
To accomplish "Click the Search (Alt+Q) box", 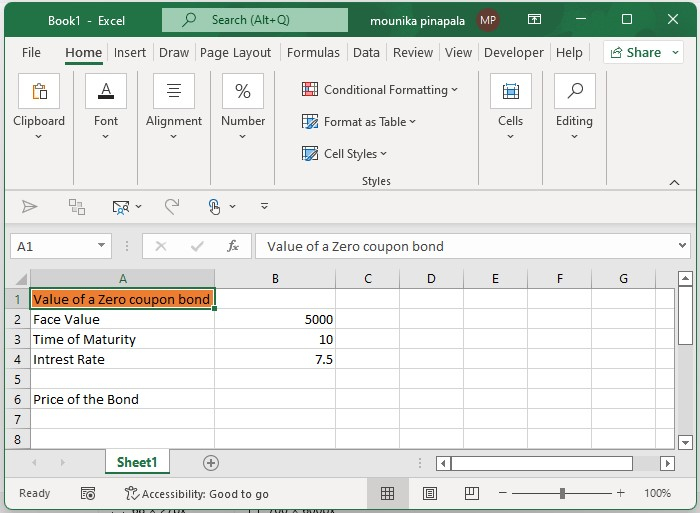I will (x=255, y=20).
